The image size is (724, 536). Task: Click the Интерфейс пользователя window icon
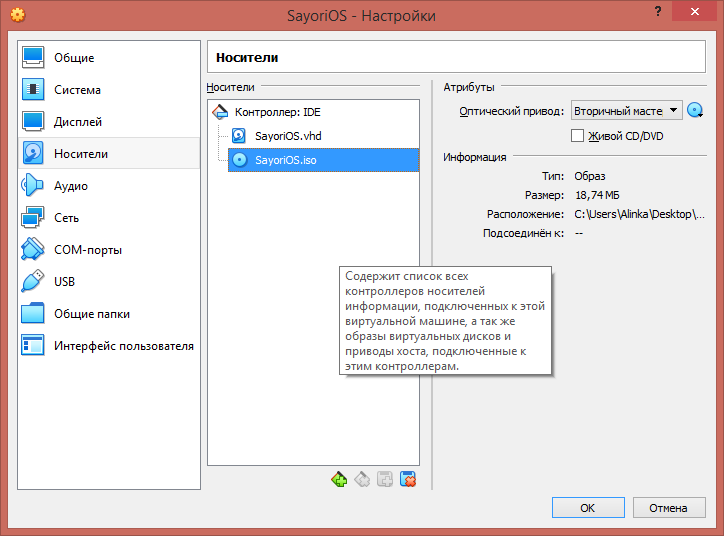pyautogui.click(x=33, y=345)
